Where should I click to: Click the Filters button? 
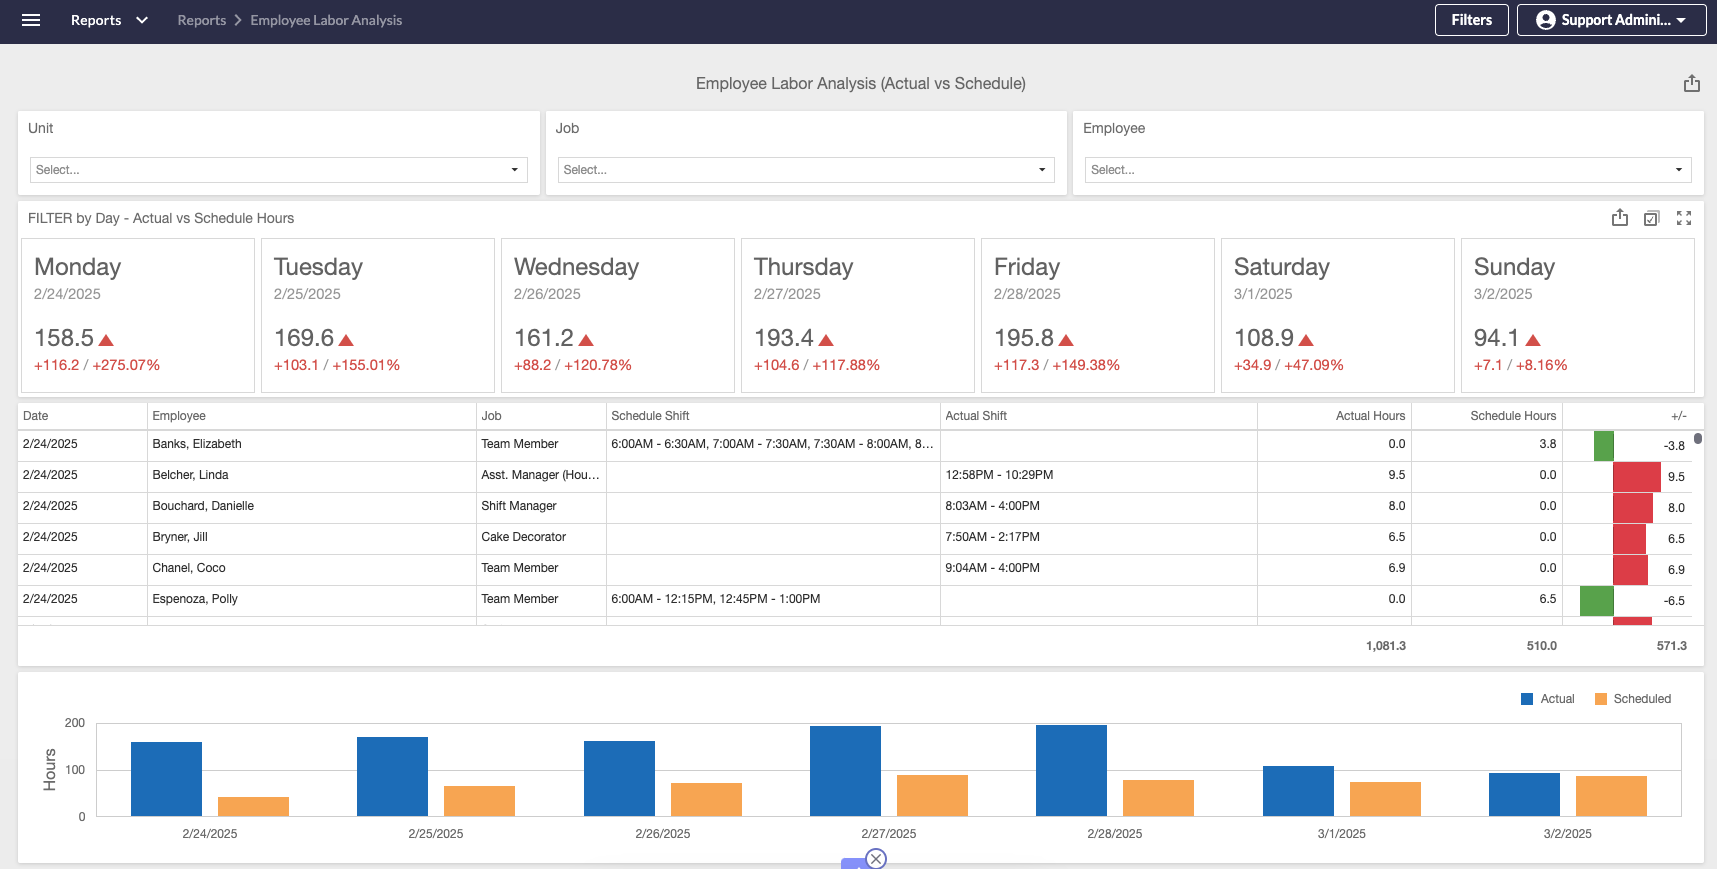[x=1471, y=20]
